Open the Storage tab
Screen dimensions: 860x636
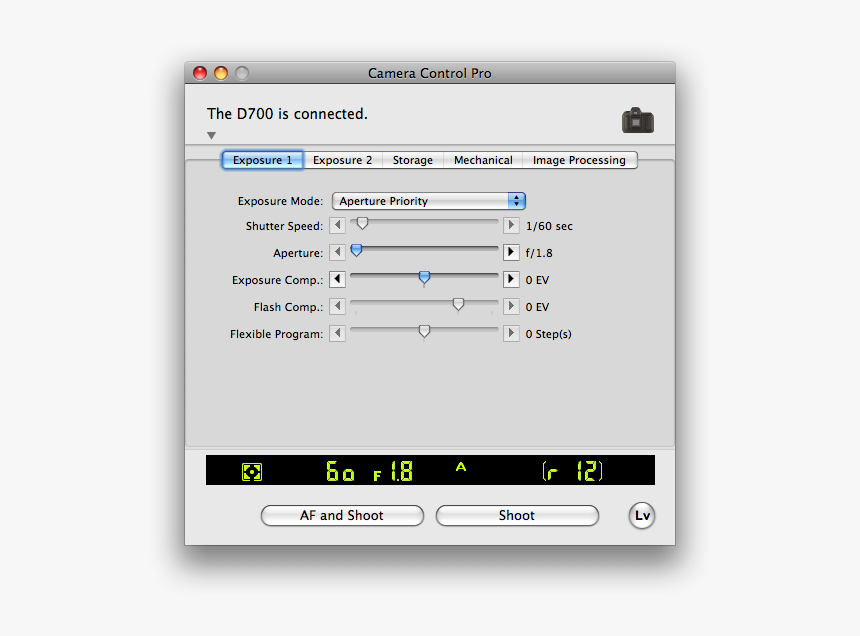tap(412, 160)
